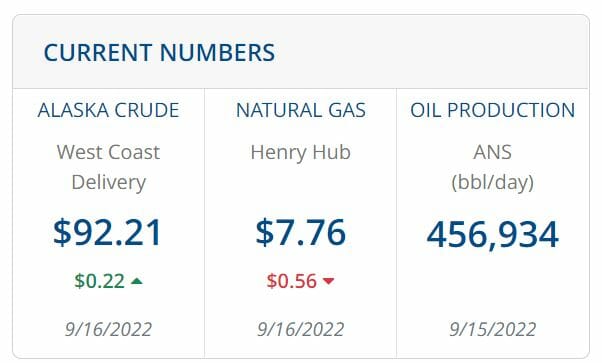Click the 9/15/2022 date under Oil Production
The width and height of the screenshot is (602, 363).
point(493,330)
